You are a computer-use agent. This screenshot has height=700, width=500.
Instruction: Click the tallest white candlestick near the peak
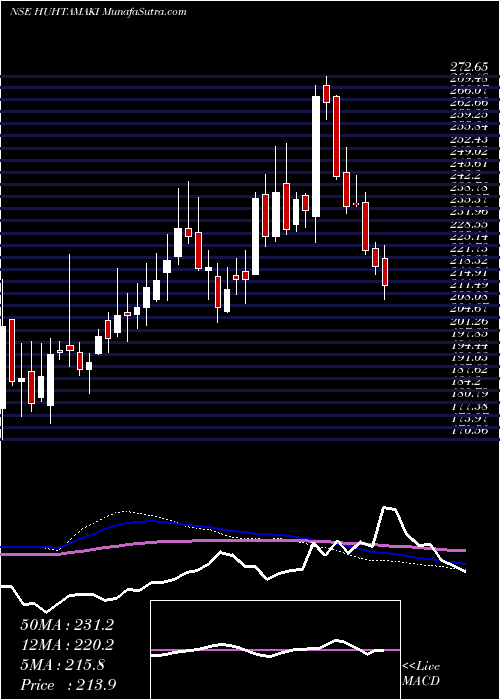tap(316, 157)
